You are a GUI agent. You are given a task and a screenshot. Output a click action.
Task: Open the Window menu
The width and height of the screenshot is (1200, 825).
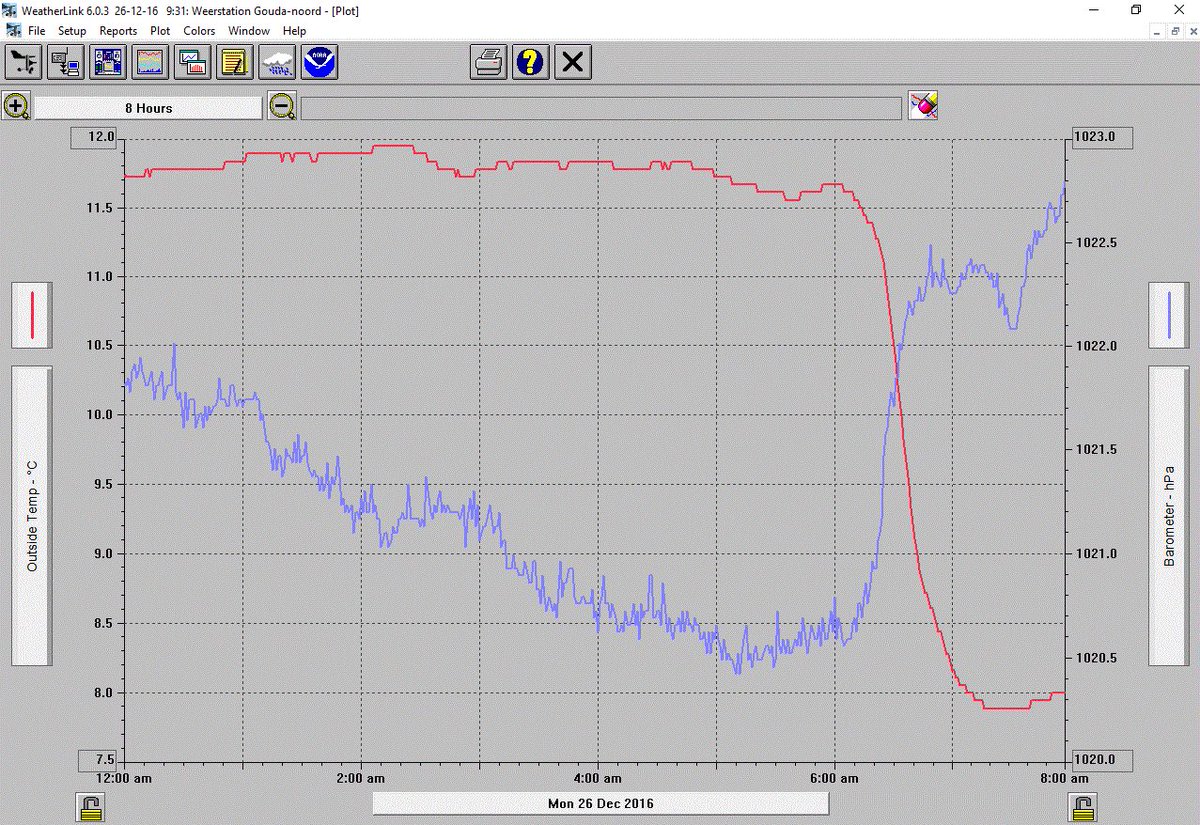248,31
